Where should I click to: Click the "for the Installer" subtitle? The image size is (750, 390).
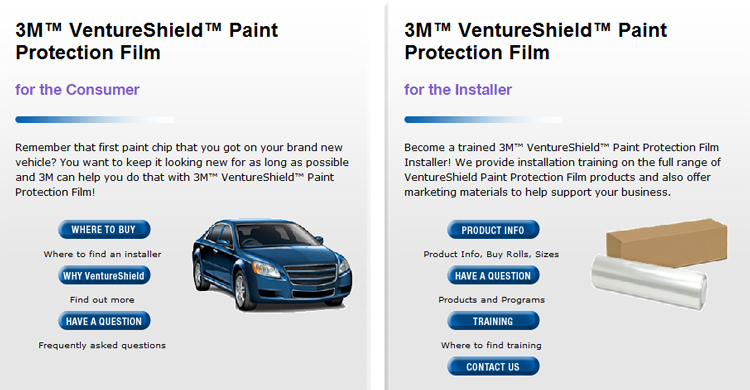[458, 89]
